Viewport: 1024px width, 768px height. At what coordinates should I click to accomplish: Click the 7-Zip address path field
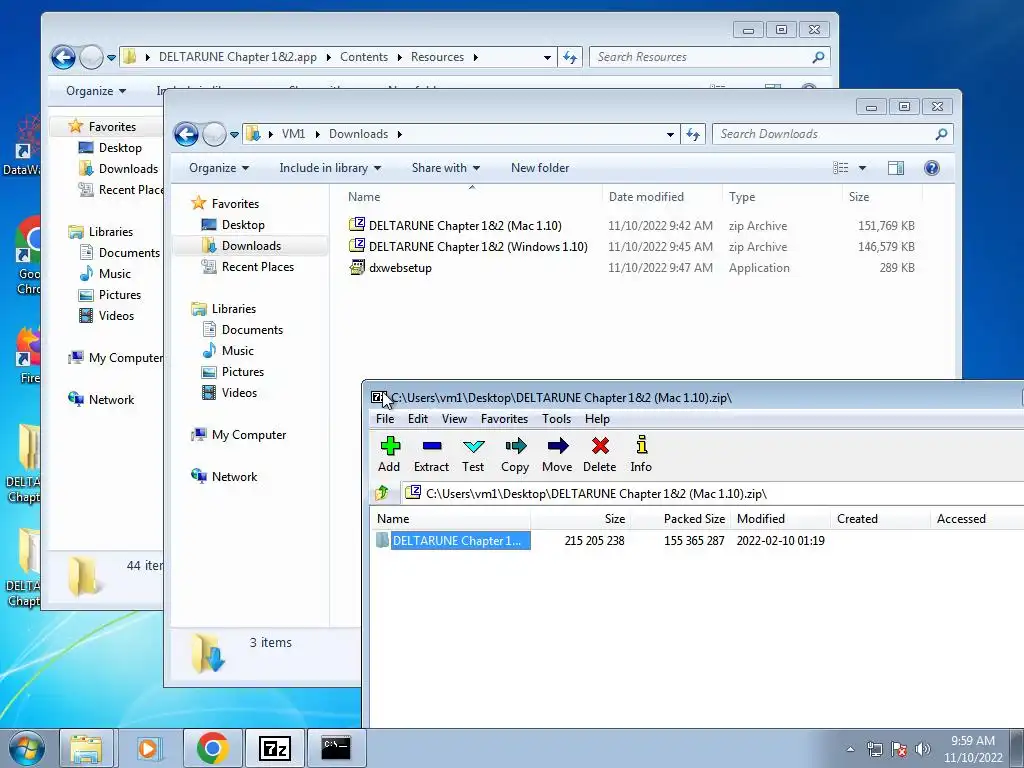[x=712, y=493]
